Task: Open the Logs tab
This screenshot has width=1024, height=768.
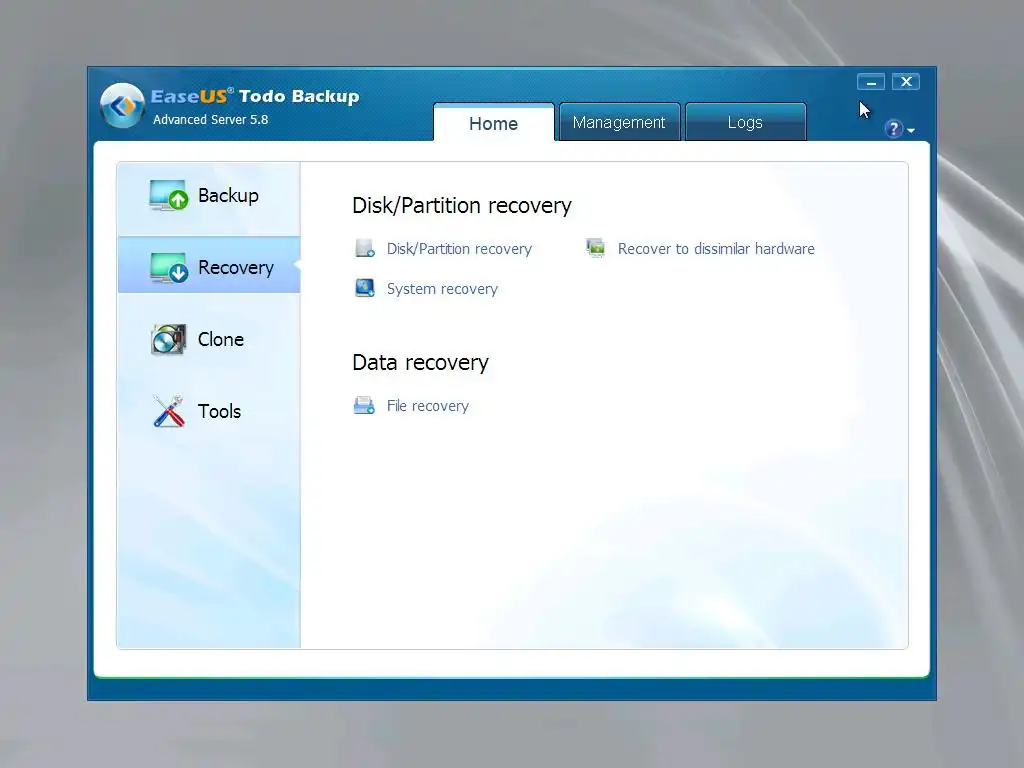Action: point(745,122)
